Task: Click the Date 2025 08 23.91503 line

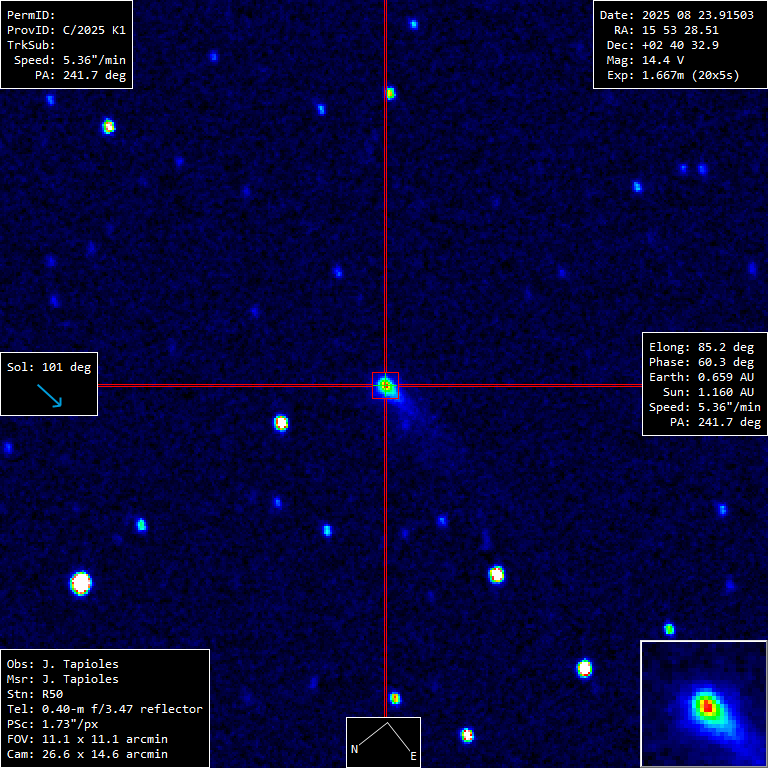Action: pos(676,15)
